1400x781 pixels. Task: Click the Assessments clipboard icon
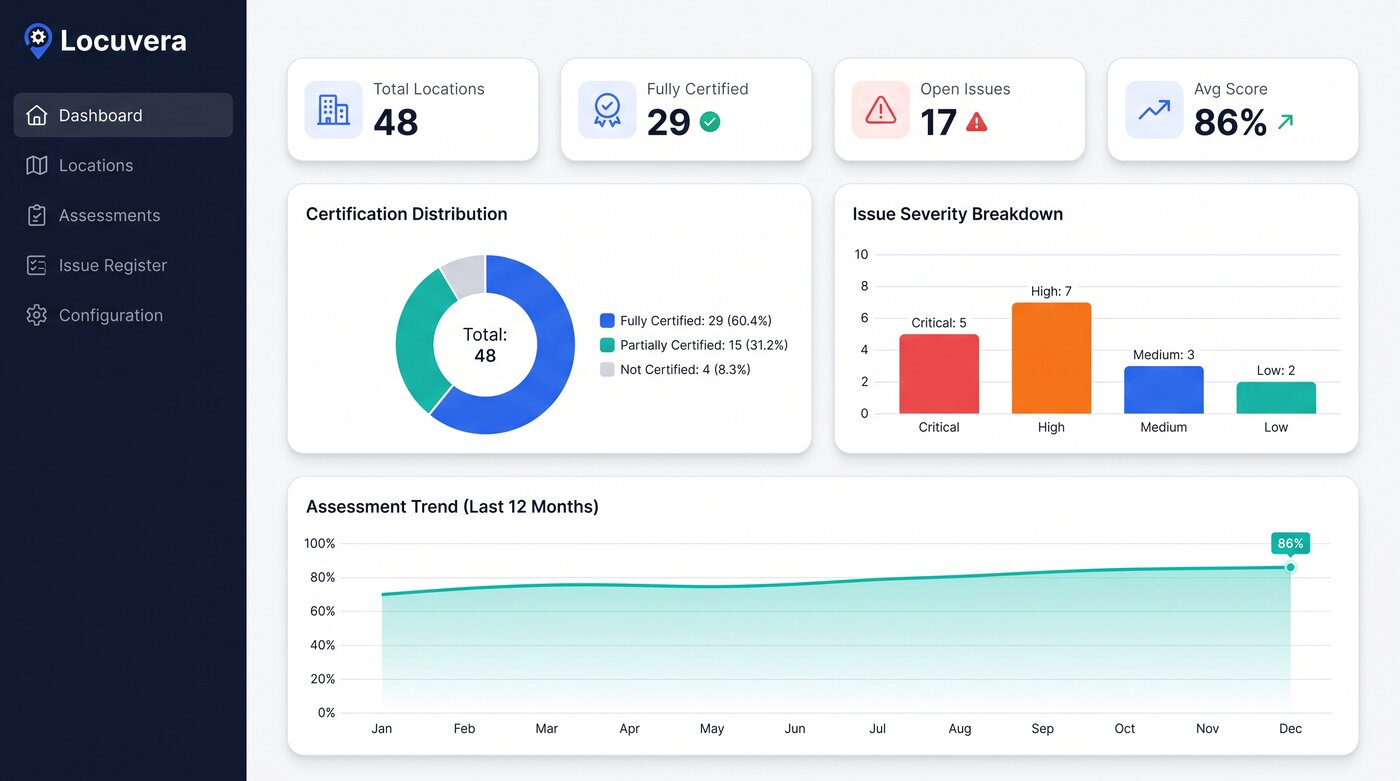click(x=37, y=215)
